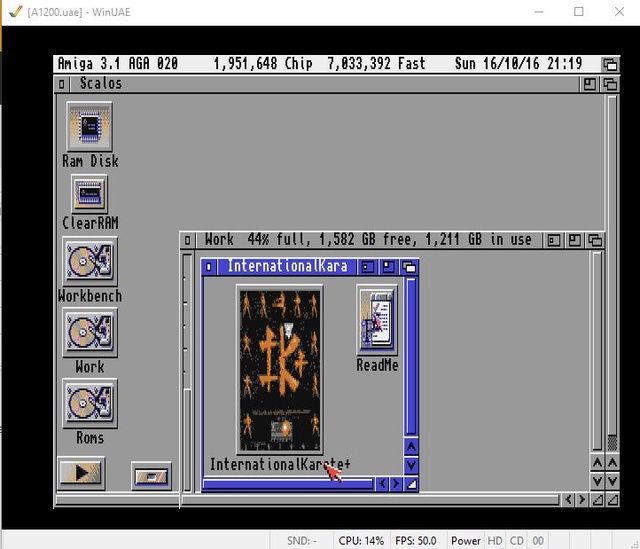Click the FPS: 50.0 status entry
The image size is (640, 549).
416,541
